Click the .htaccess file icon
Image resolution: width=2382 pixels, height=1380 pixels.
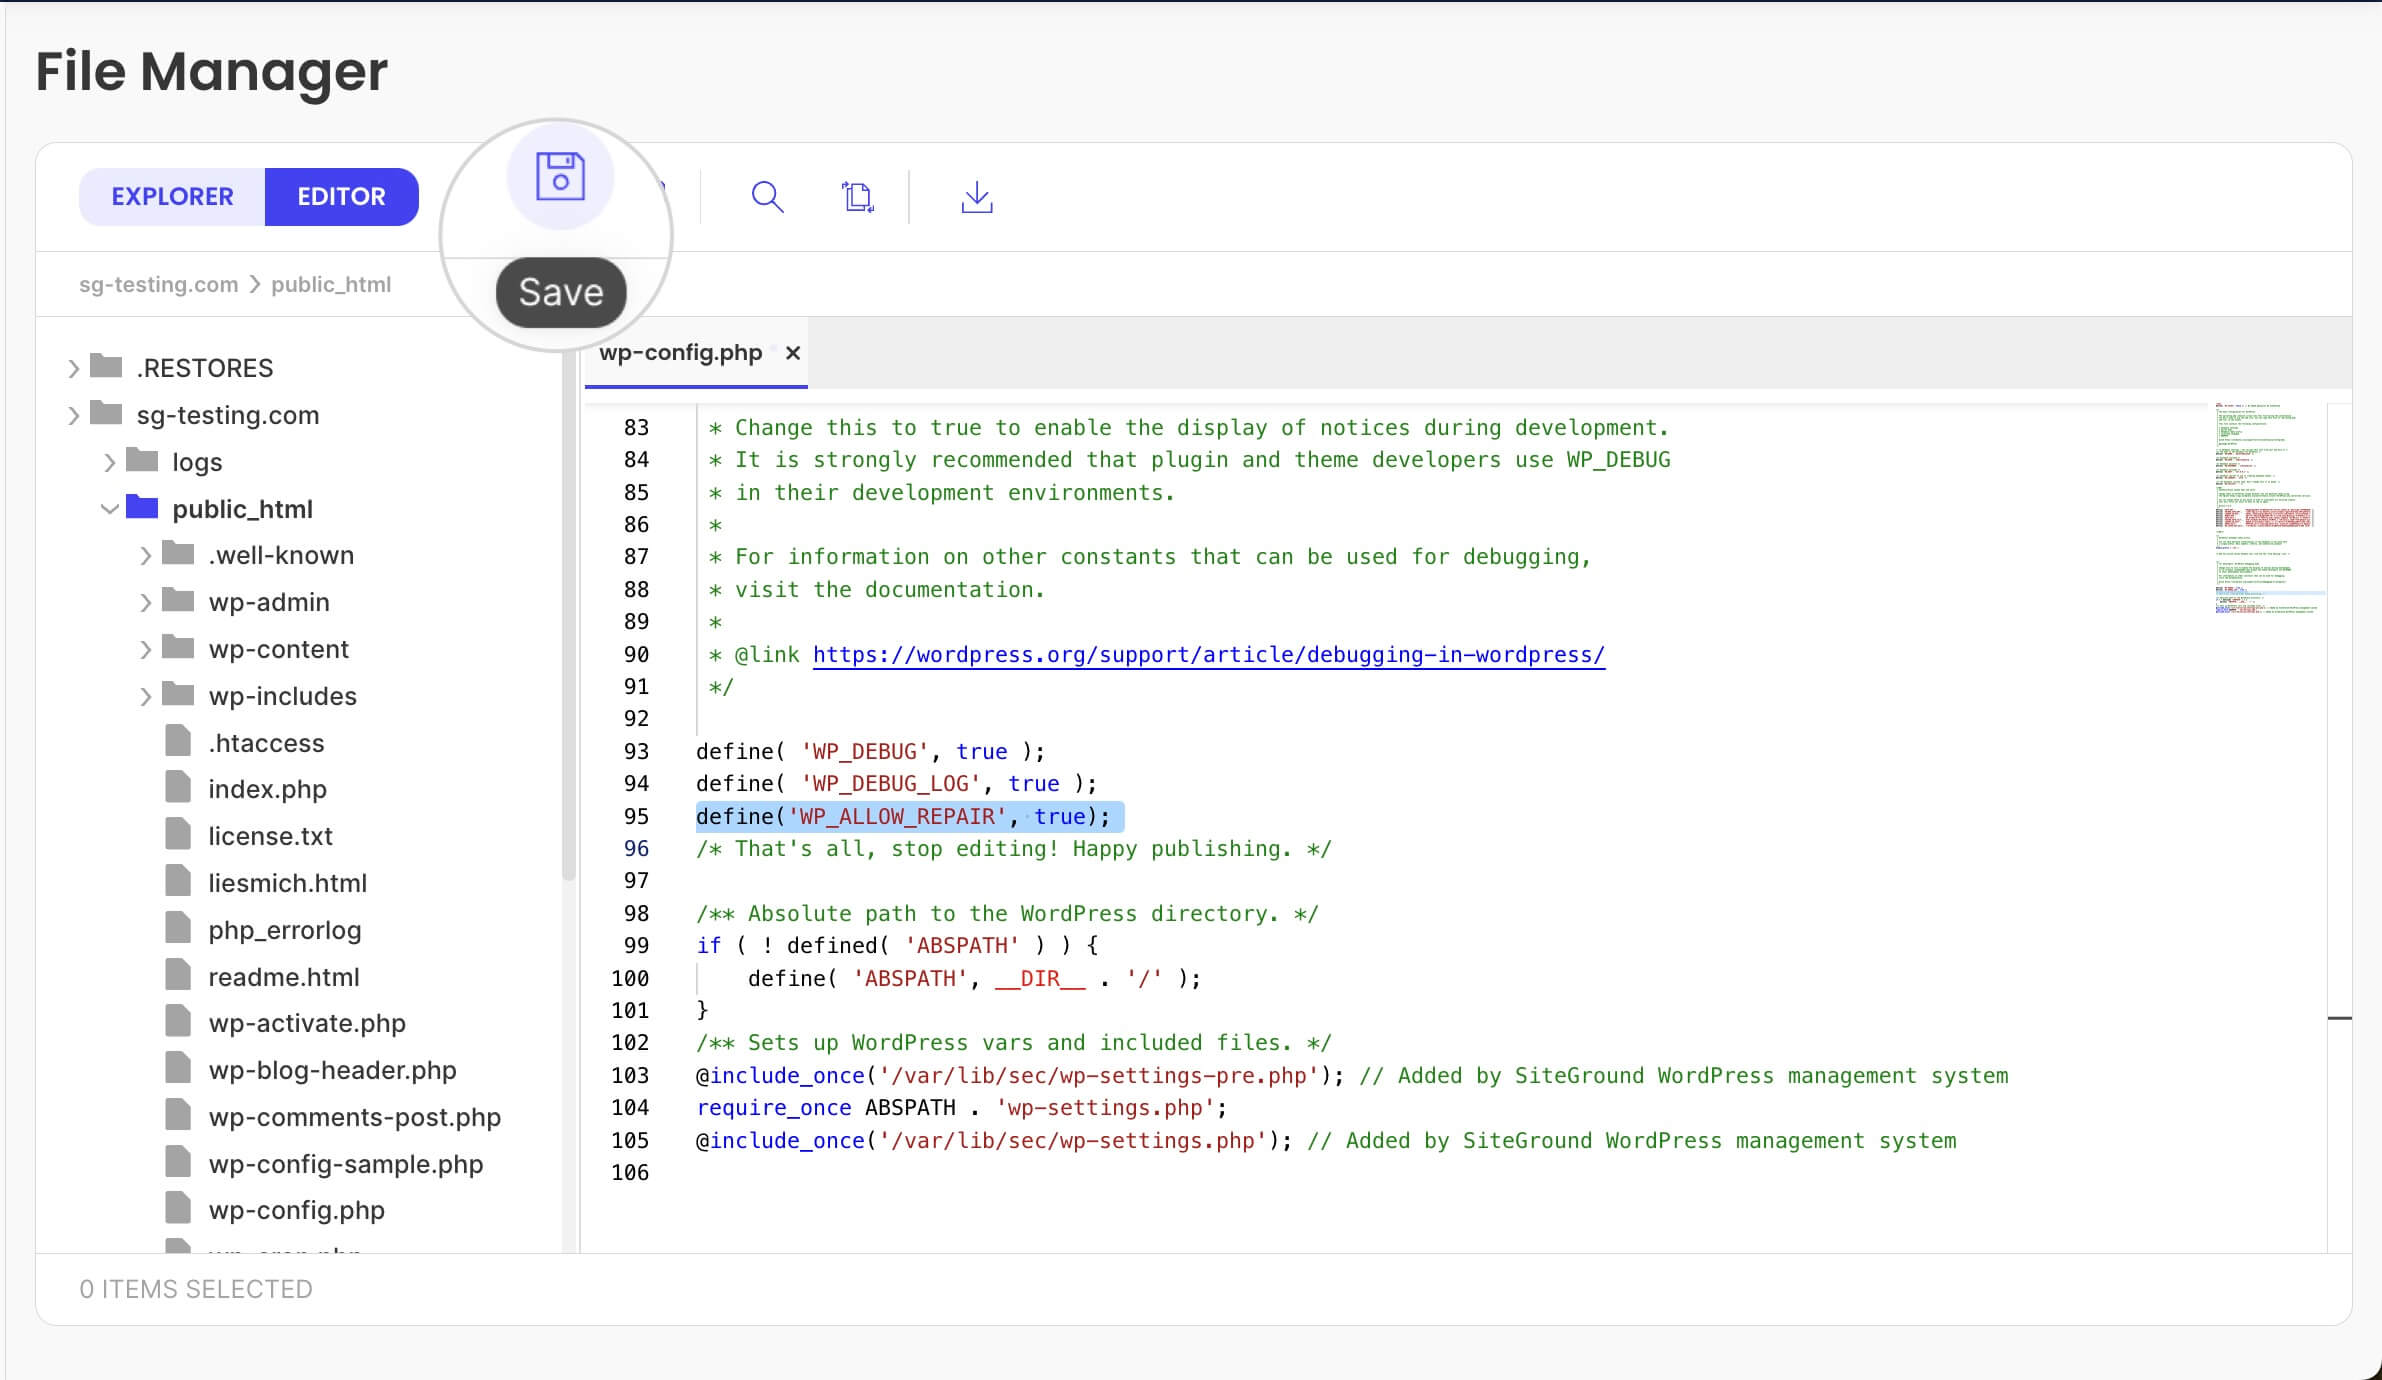[x=178, y=741]
